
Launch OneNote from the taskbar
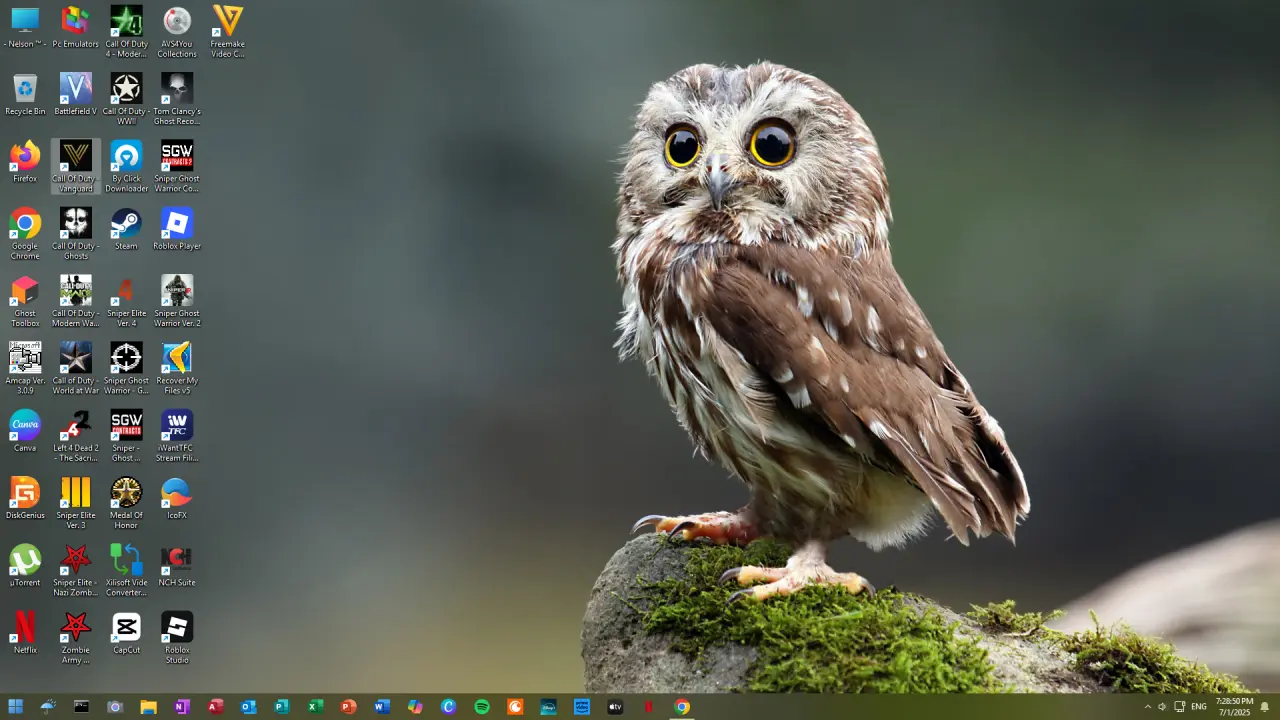pos(181,707)
